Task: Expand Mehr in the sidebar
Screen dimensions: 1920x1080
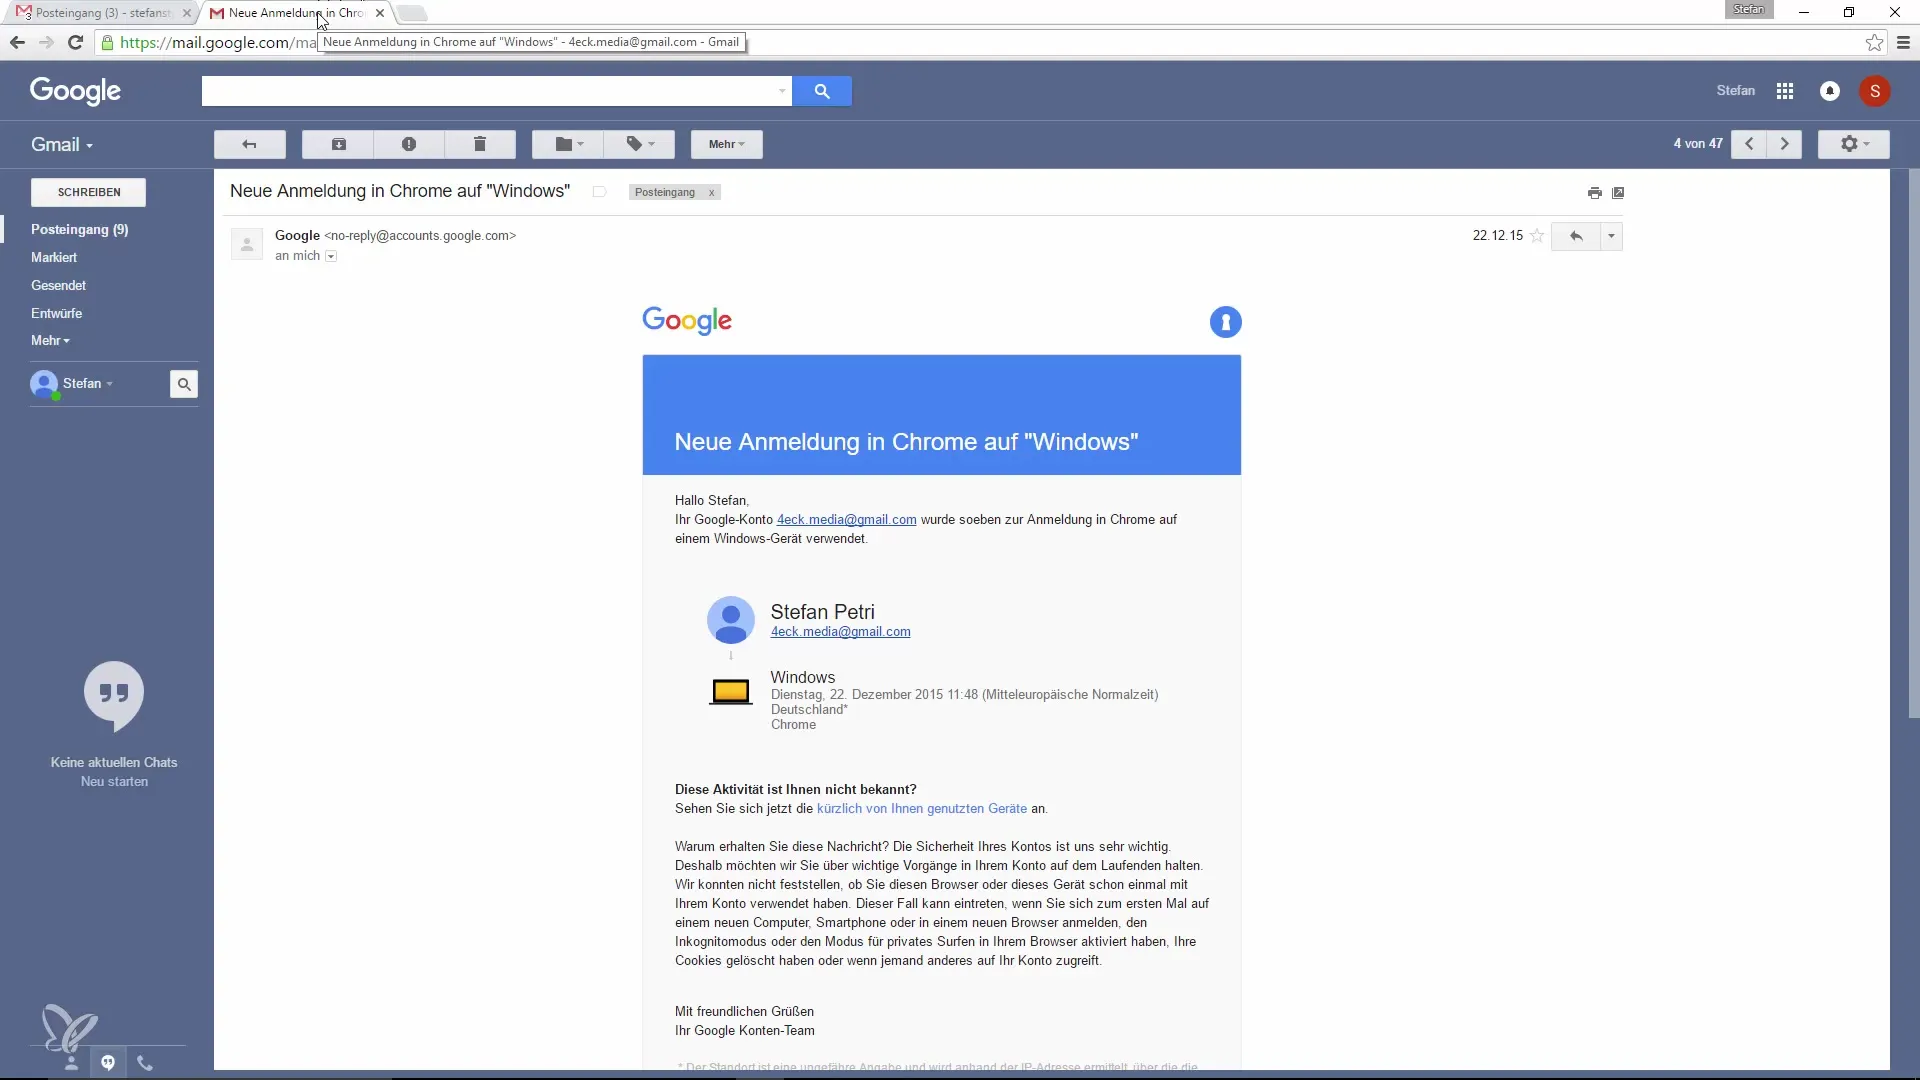Action: coord(50,341)
